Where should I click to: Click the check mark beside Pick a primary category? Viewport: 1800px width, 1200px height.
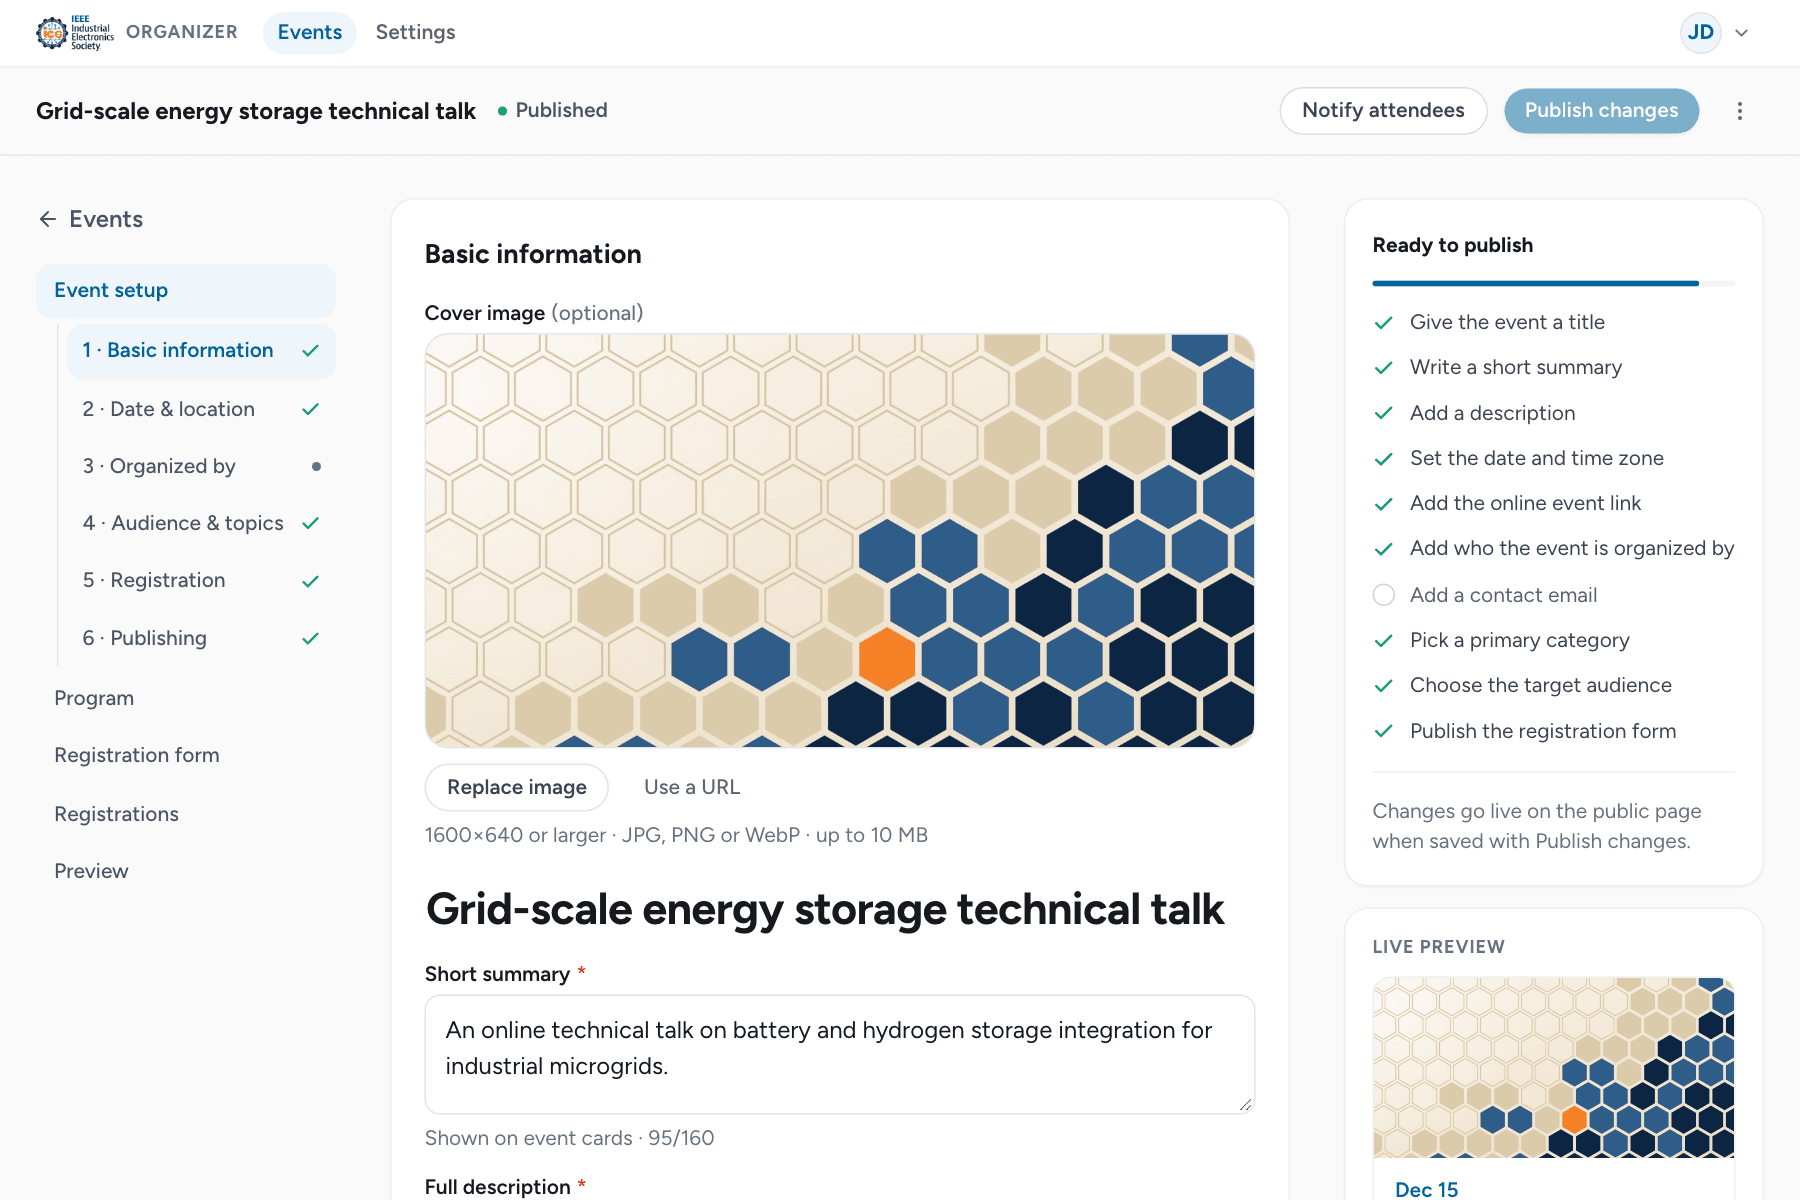(x=1384, y=641)
